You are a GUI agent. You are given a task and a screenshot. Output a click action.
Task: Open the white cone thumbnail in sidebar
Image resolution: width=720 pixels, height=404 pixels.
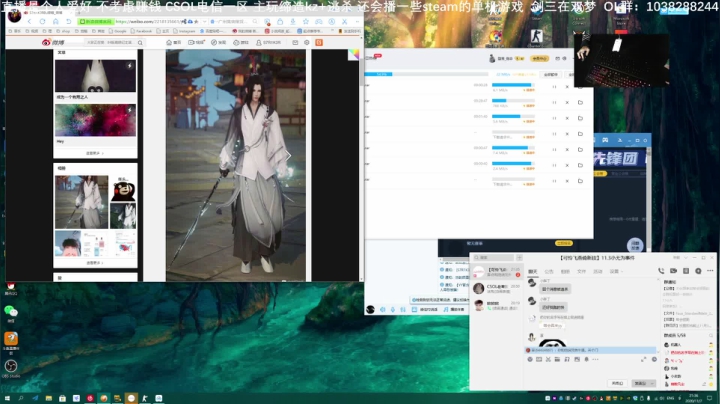(96, 76)
